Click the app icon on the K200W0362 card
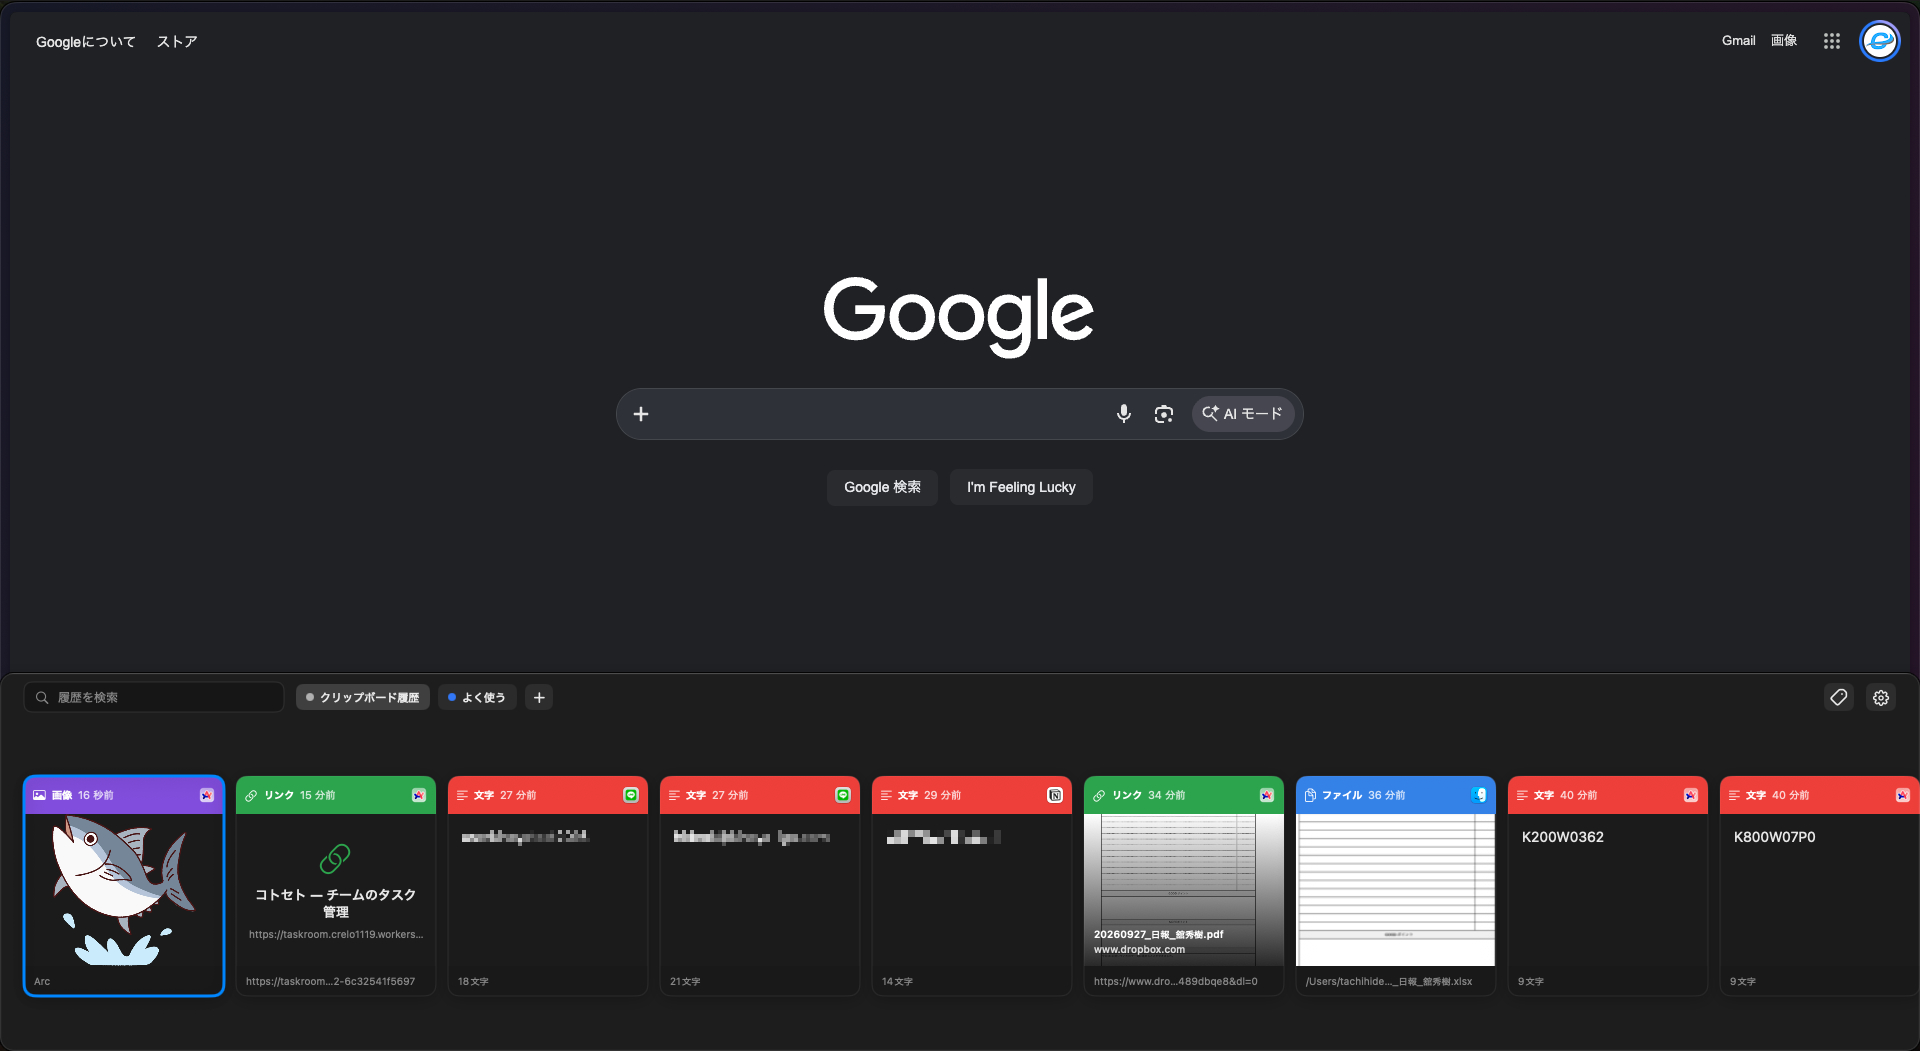 click(x=1691, y=795)
